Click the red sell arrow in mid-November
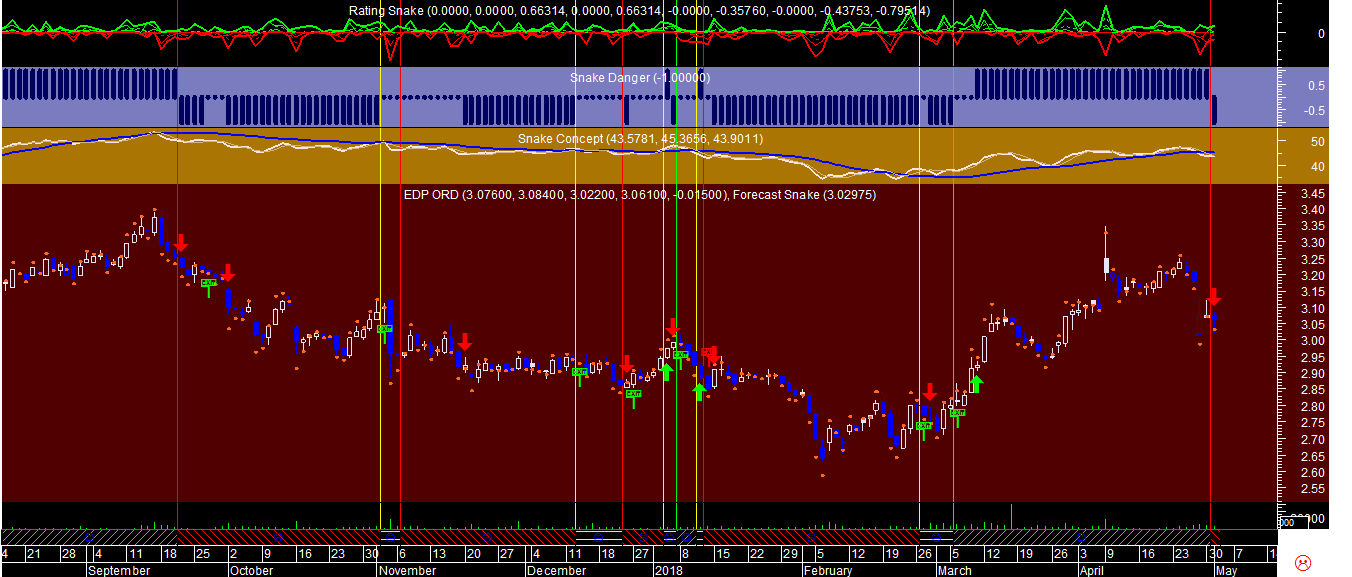 click(x=464, y=342)
